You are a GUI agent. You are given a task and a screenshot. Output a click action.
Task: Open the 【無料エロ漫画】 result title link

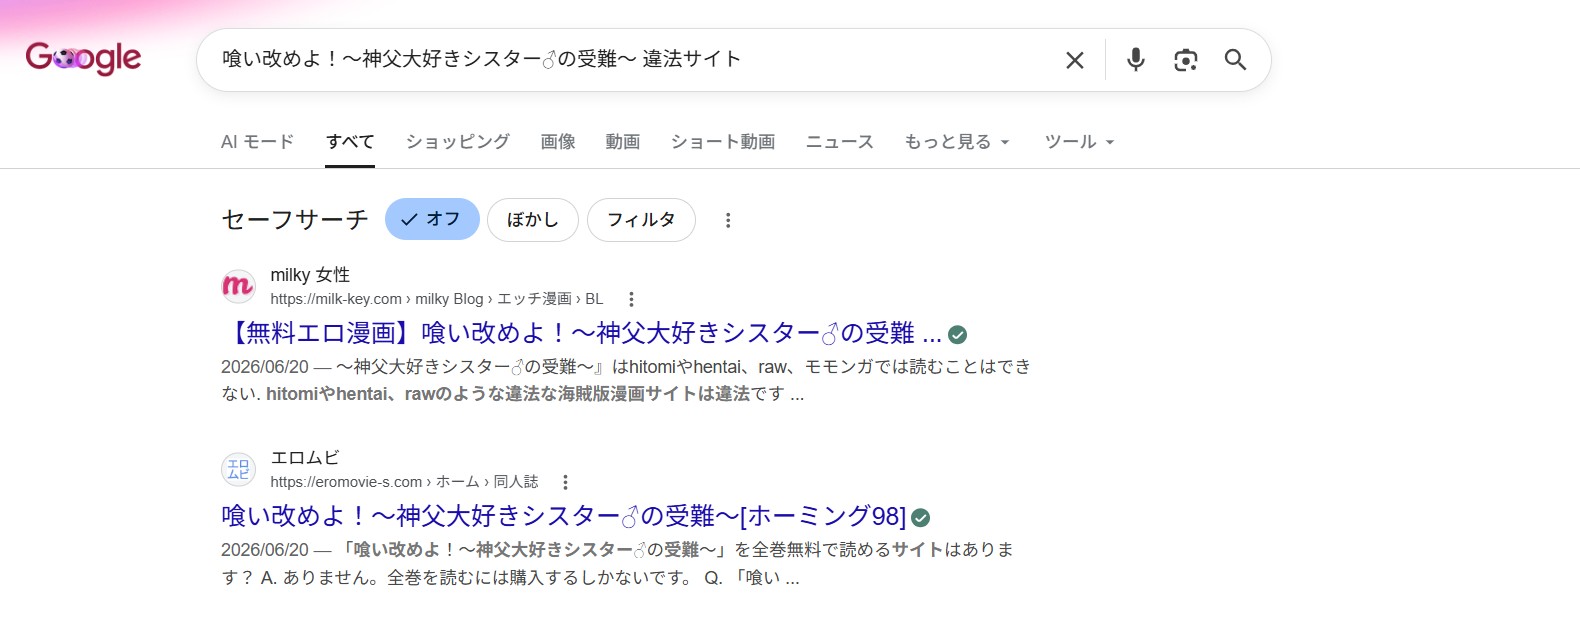[581, 333]
